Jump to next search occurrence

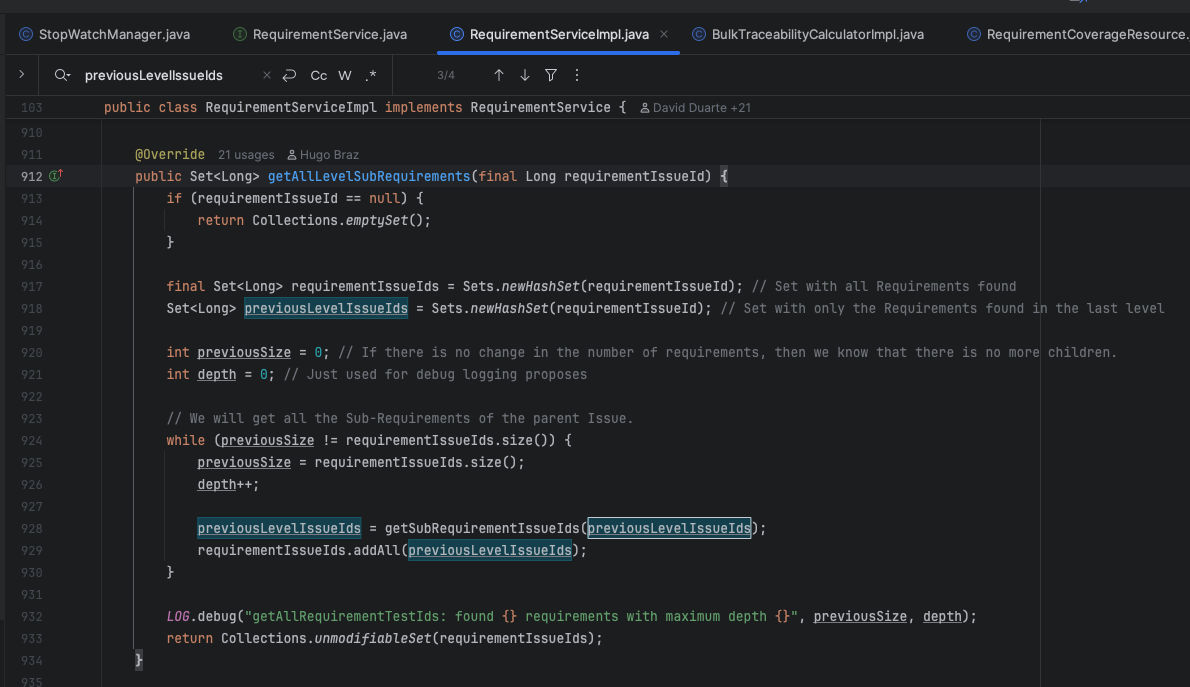pos(525,75)
